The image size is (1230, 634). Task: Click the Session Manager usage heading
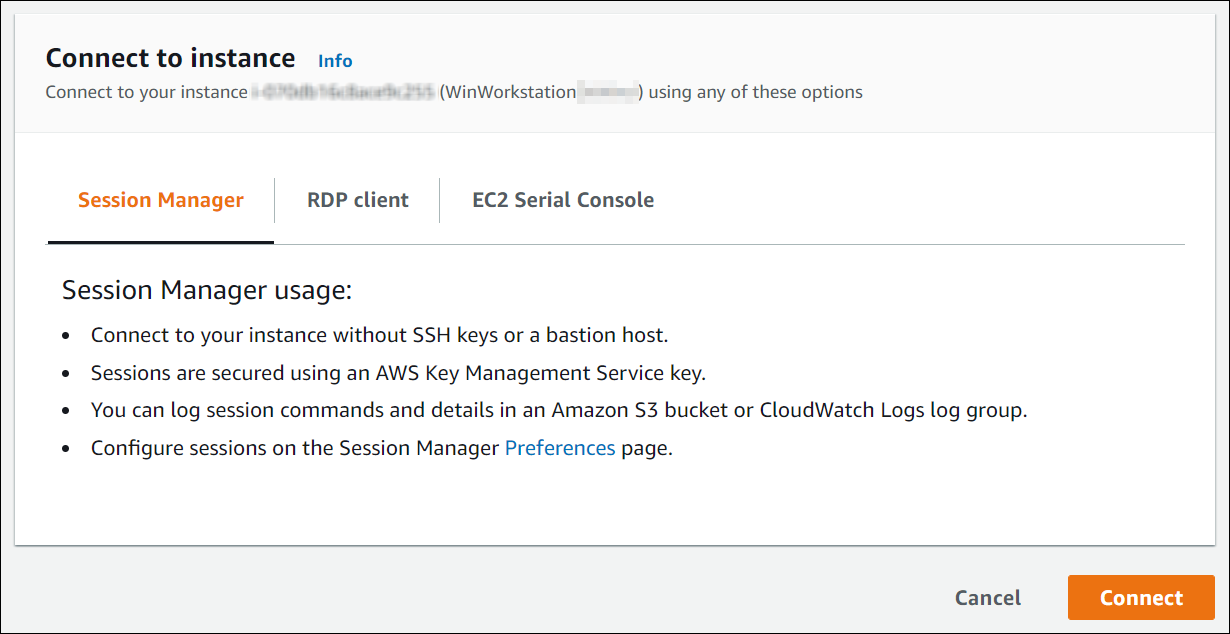pos(207,291)
